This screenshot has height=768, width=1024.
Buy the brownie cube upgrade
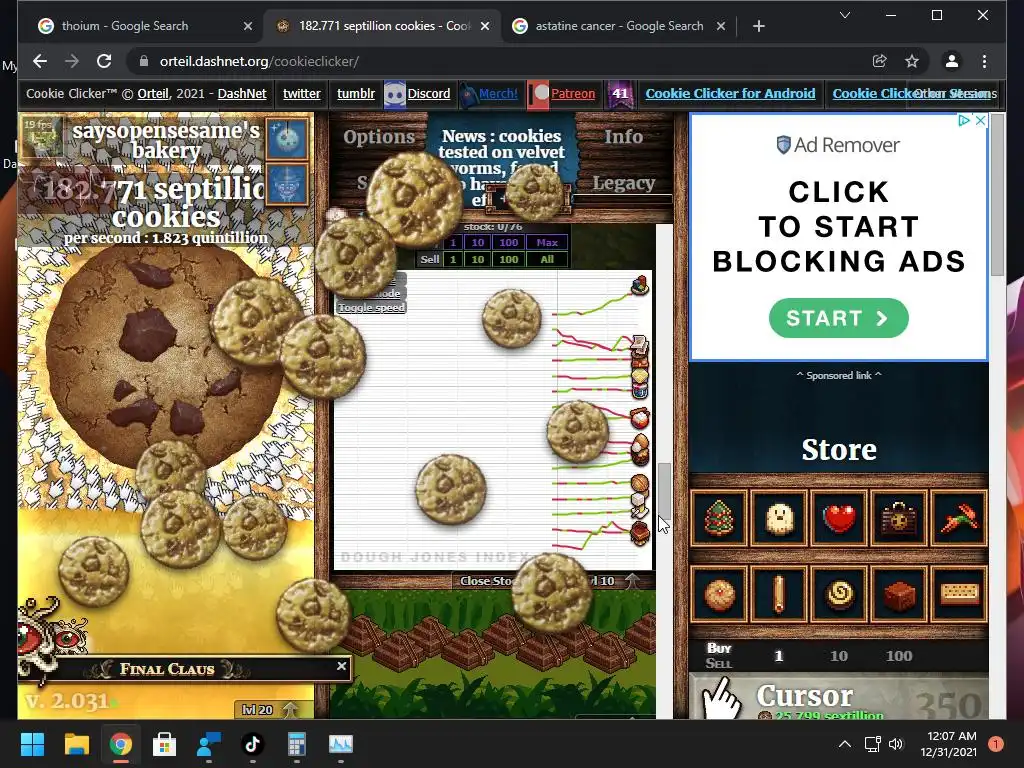899,594
